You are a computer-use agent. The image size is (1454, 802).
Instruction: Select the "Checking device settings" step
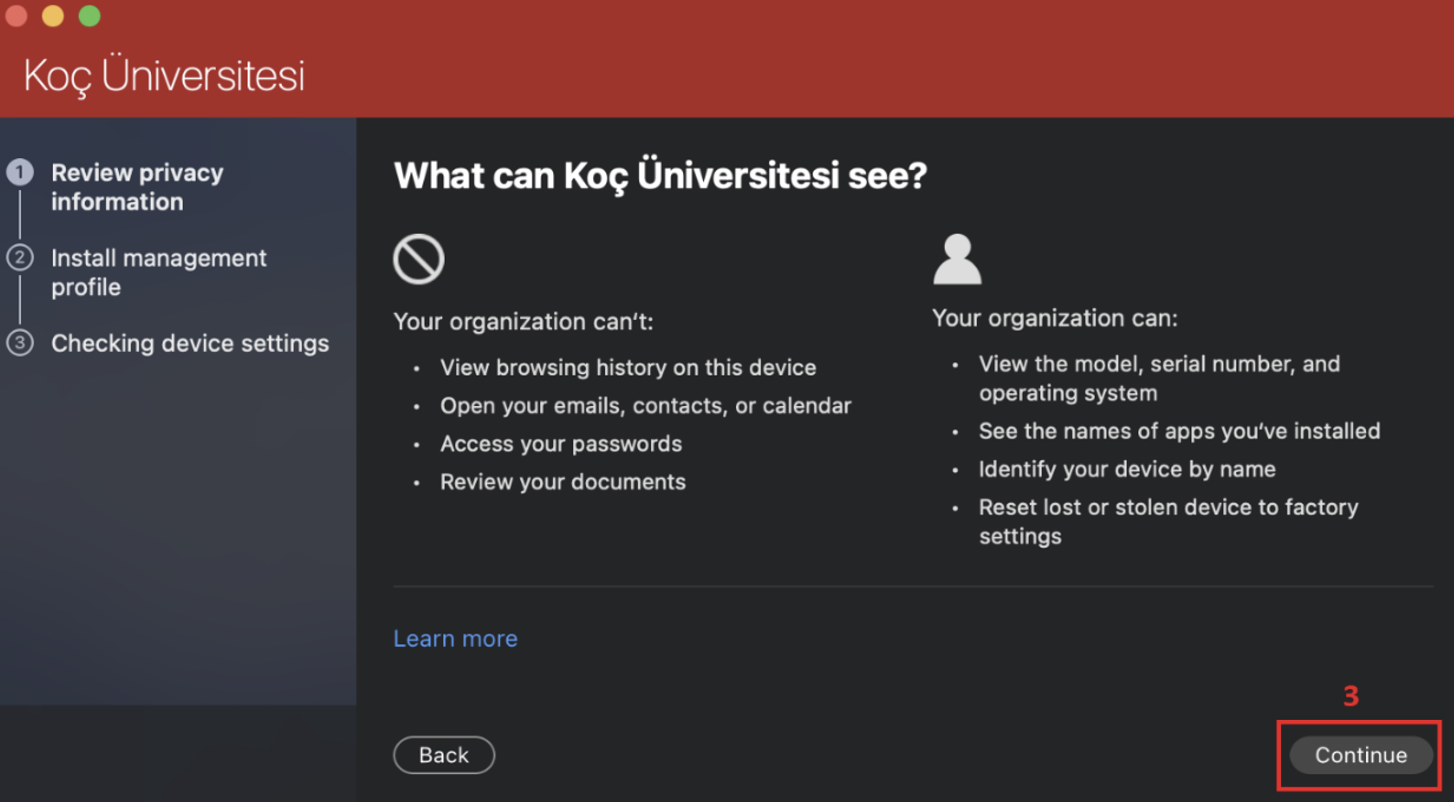pos(190,343)
